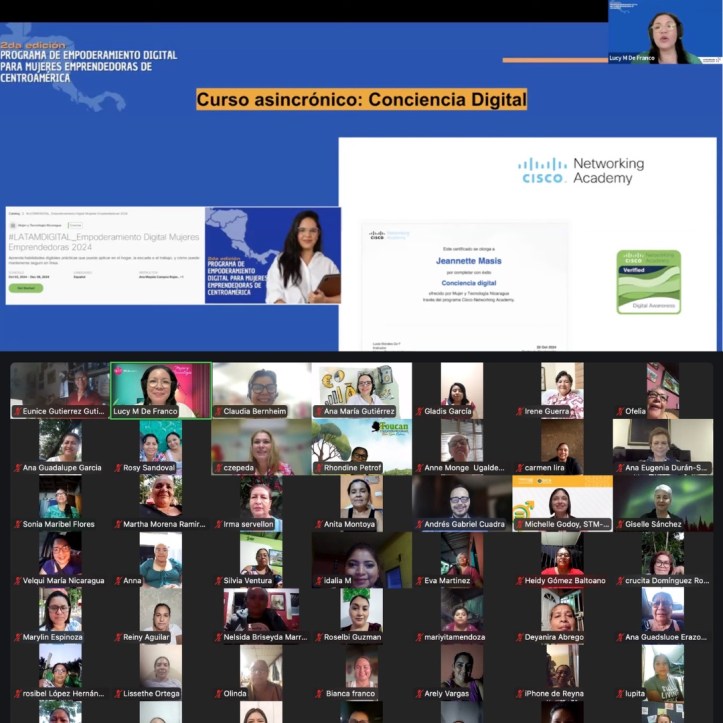Screen dimensions: 723x723
Task: Click the muted mic icon beside Silvia Ventura
Action: (219, 581)
